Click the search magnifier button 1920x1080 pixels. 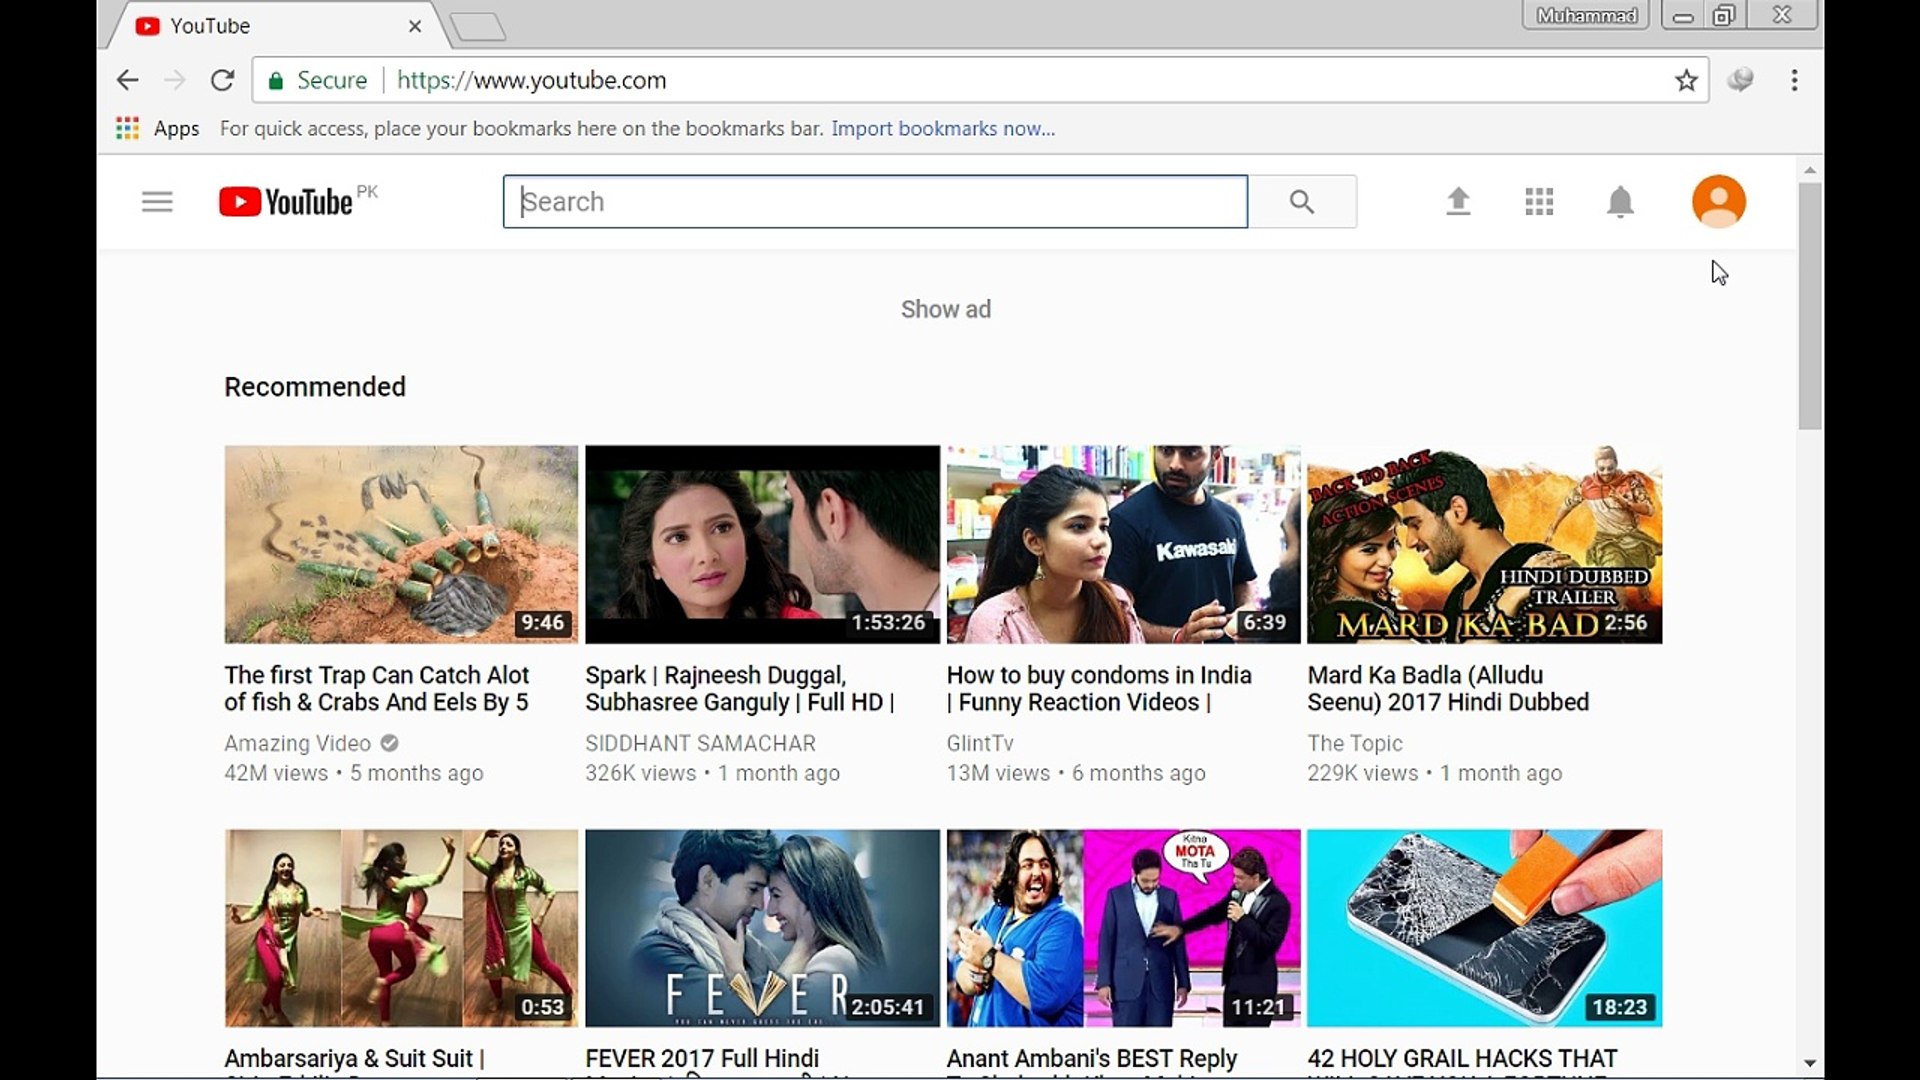tap(1301, 202)
